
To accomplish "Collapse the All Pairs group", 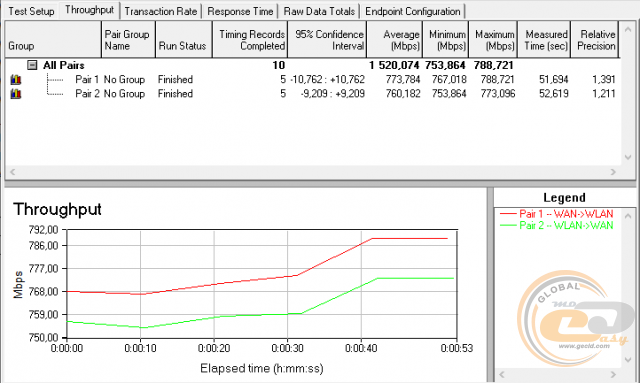I will 32,65.
